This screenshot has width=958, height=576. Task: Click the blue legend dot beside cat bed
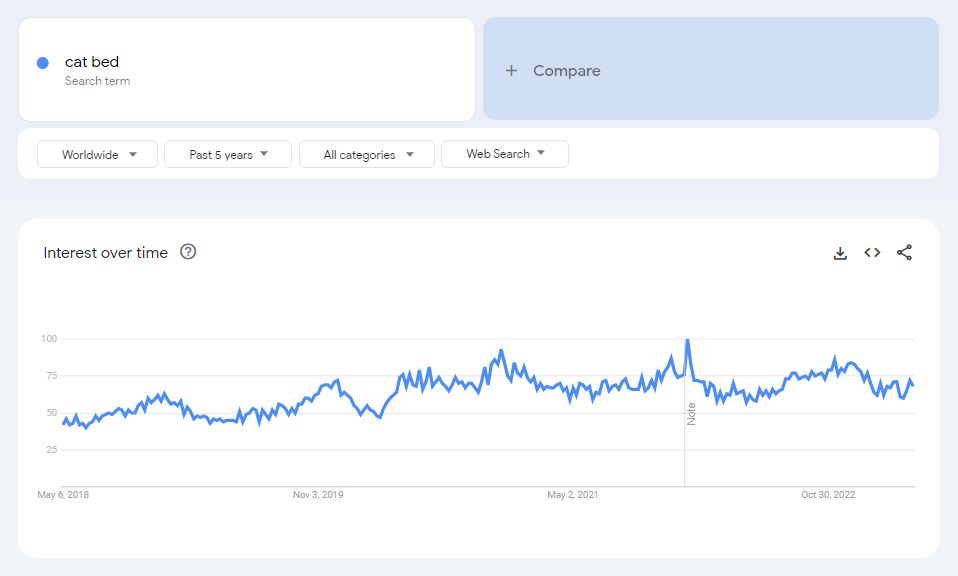(x=42, y=62)
